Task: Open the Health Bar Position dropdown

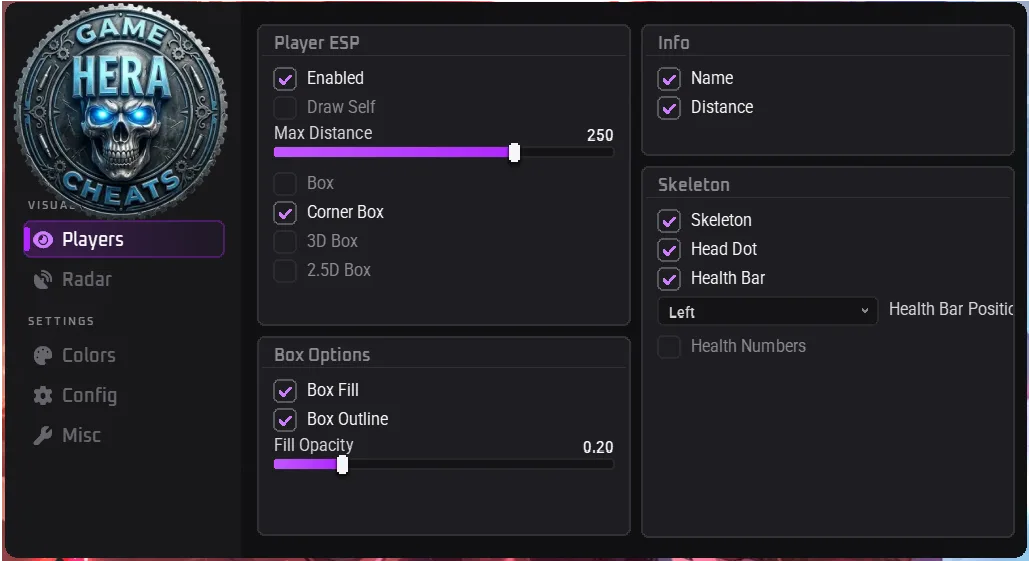Action: pyautogui.click(x=767, y=312)
